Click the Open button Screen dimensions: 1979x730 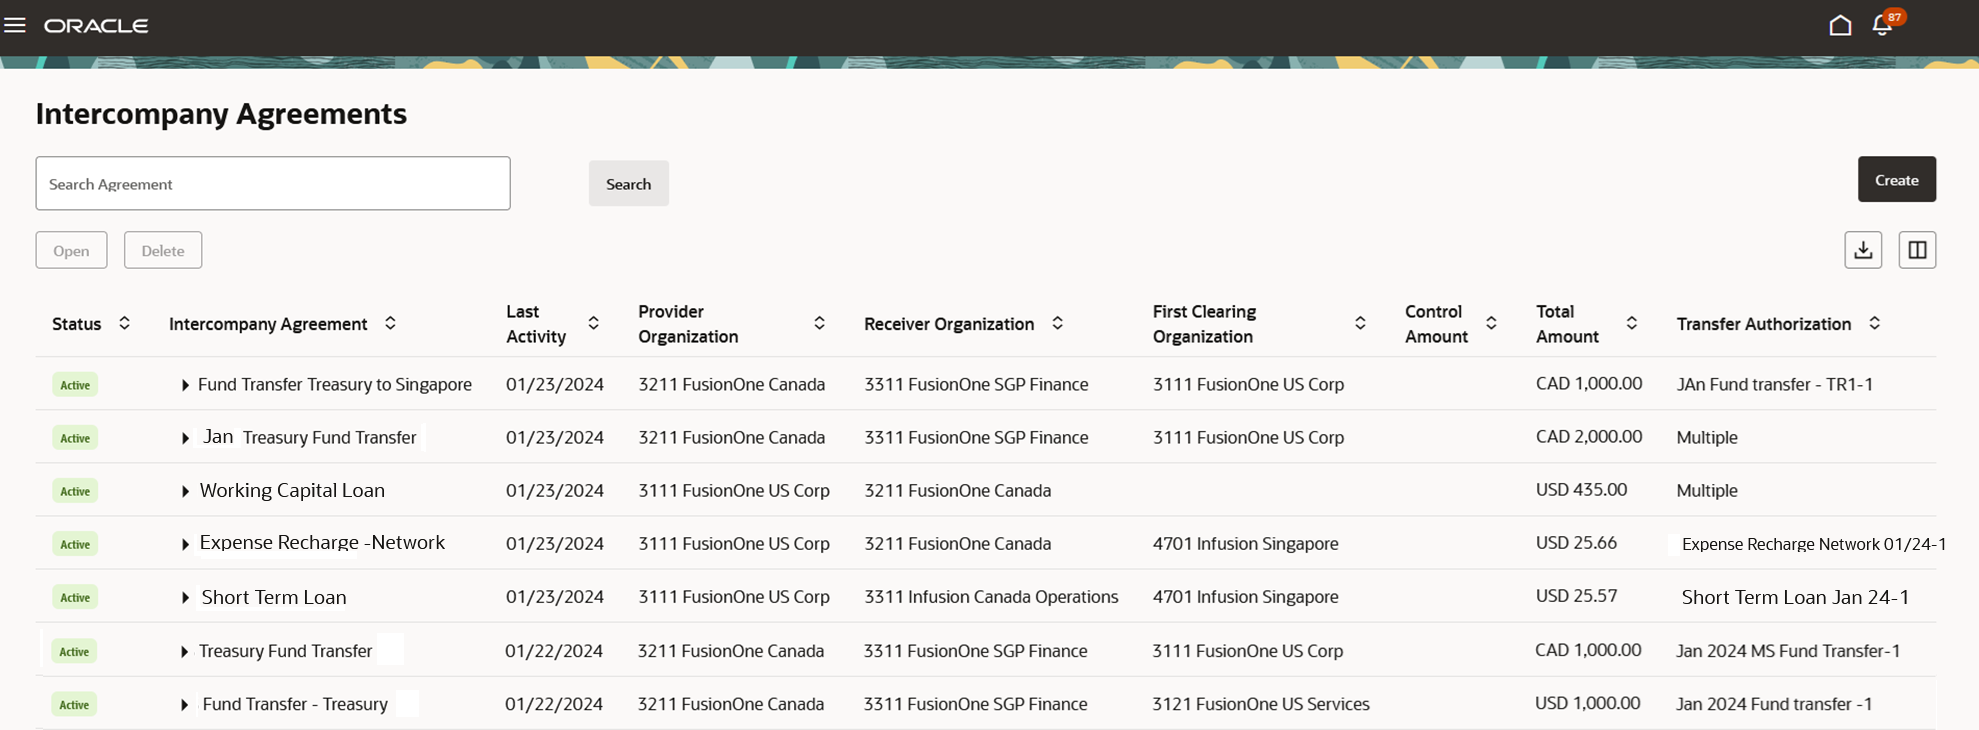click(71, 250)
